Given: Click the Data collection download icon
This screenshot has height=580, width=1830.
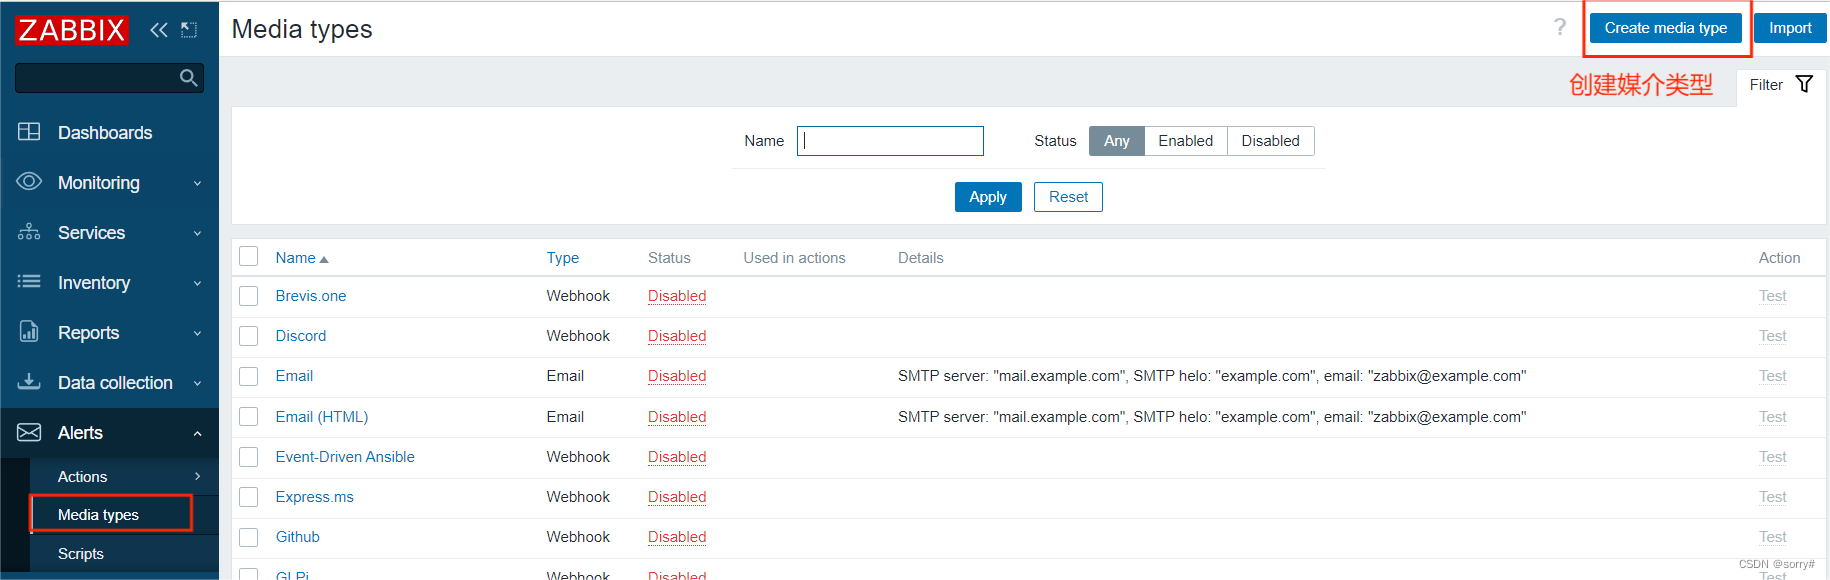Looking at the screenshot, I should coord(29,382).
